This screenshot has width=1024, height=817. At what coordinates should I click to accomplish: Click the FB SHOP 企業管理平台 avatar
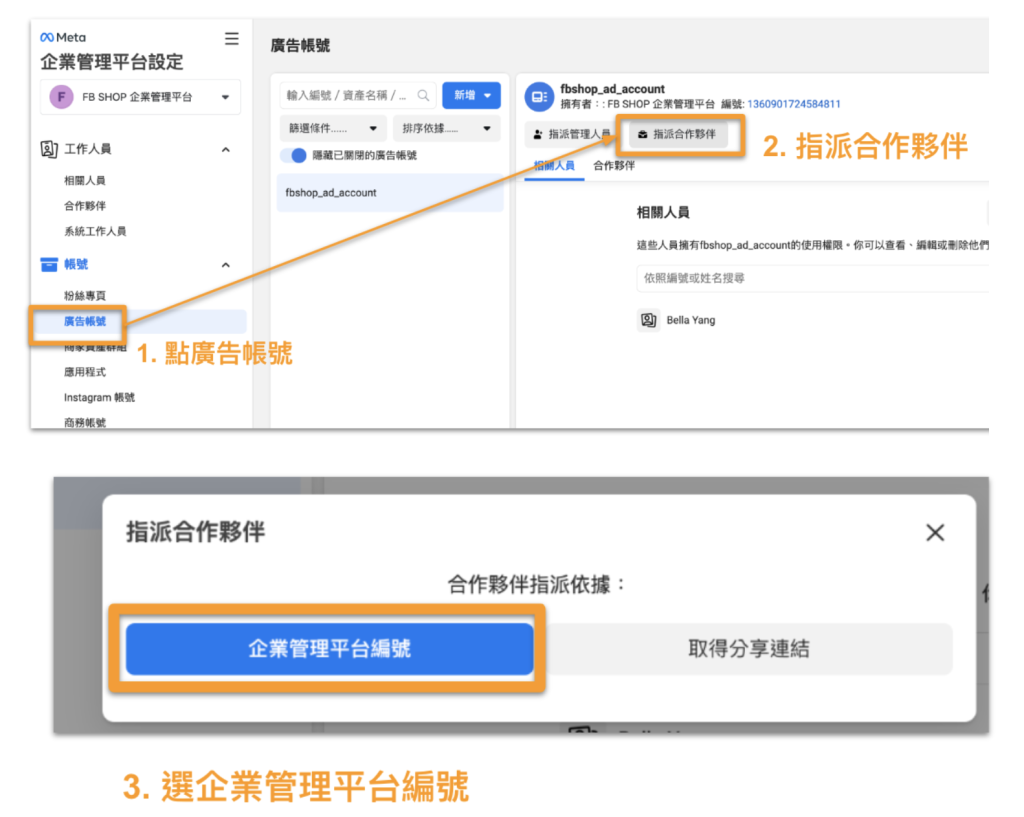(x=60, y=96)
